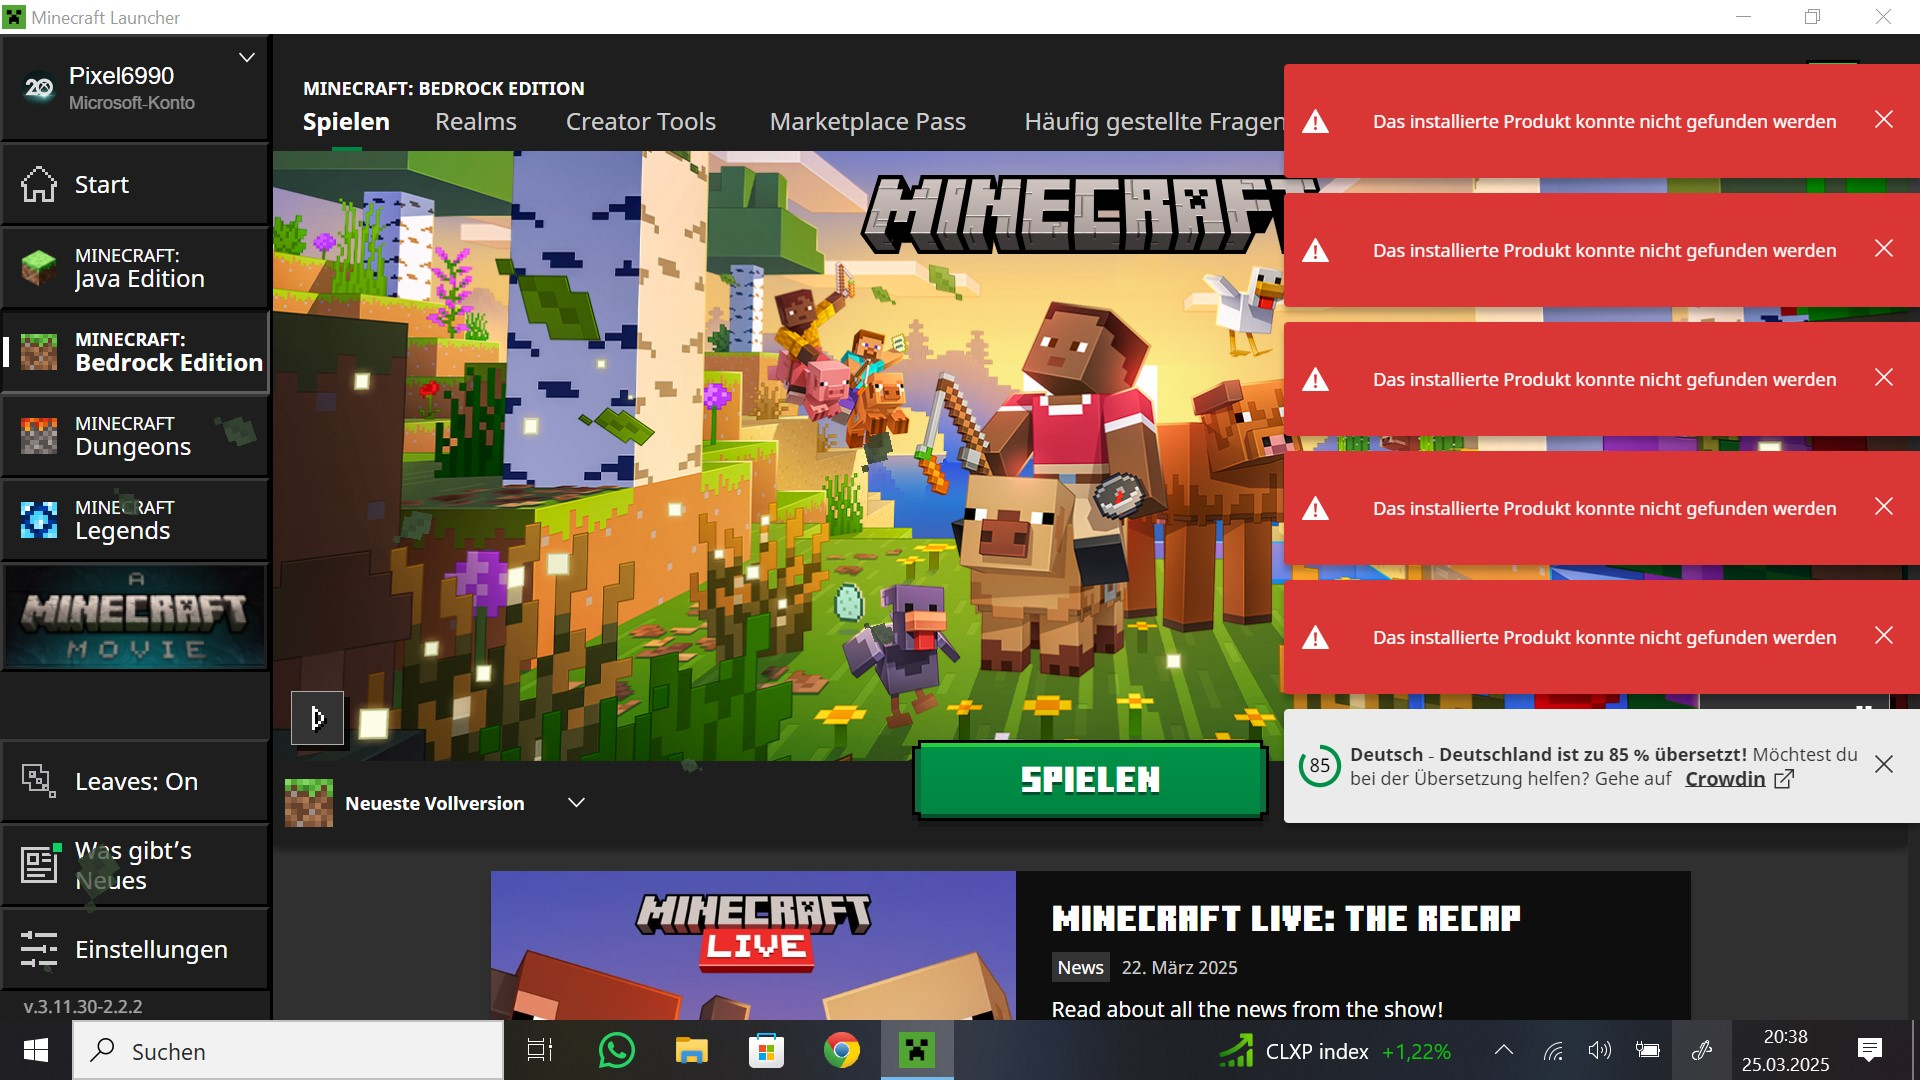Open the Marketplace Pass tab
1920x1080 pixels.
coord(867,121)
